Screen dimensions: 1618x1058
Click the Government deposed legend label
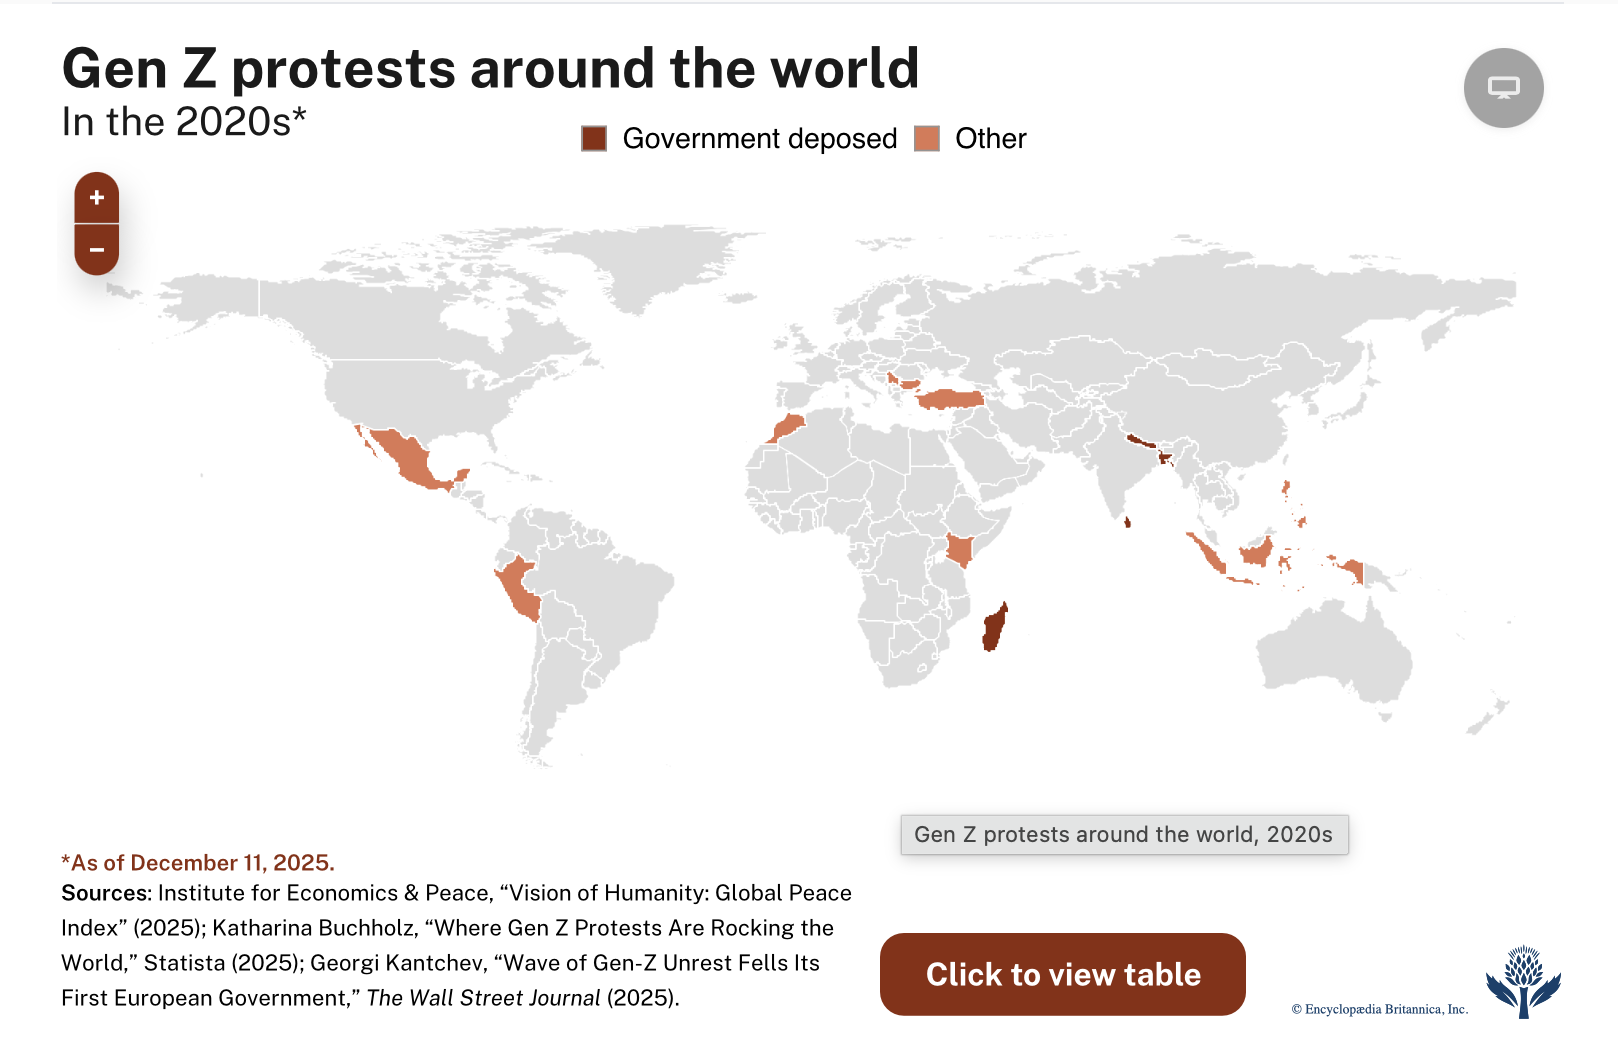coord(759,139)
